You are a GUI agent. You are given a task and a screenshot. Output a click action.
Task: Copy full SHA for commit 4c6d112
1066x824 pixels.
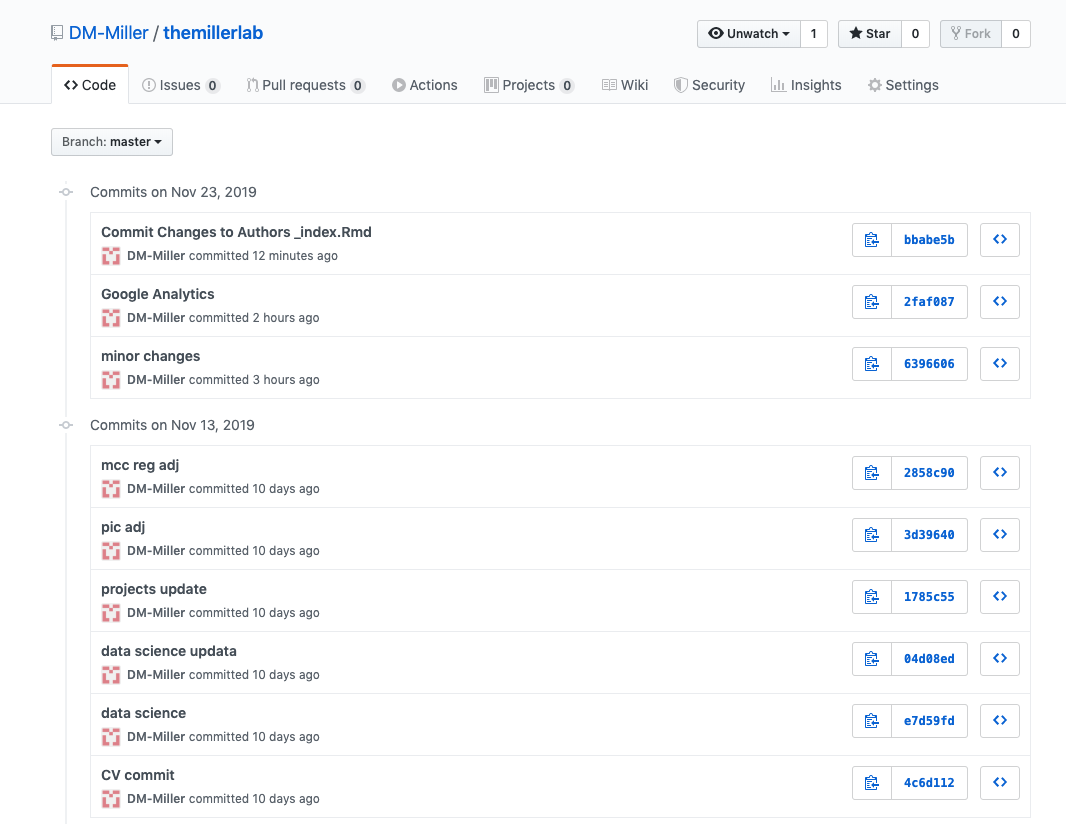click(872, 783)
